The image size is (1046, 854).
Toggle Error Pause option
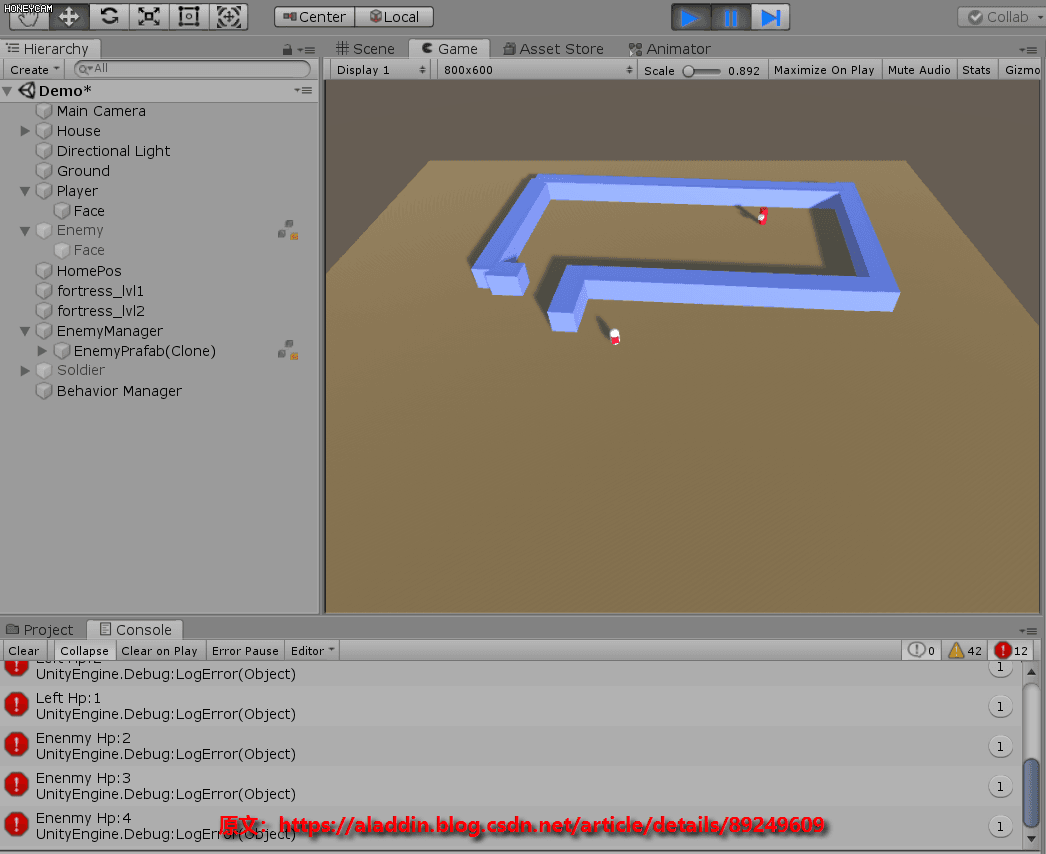click(245, 651)
